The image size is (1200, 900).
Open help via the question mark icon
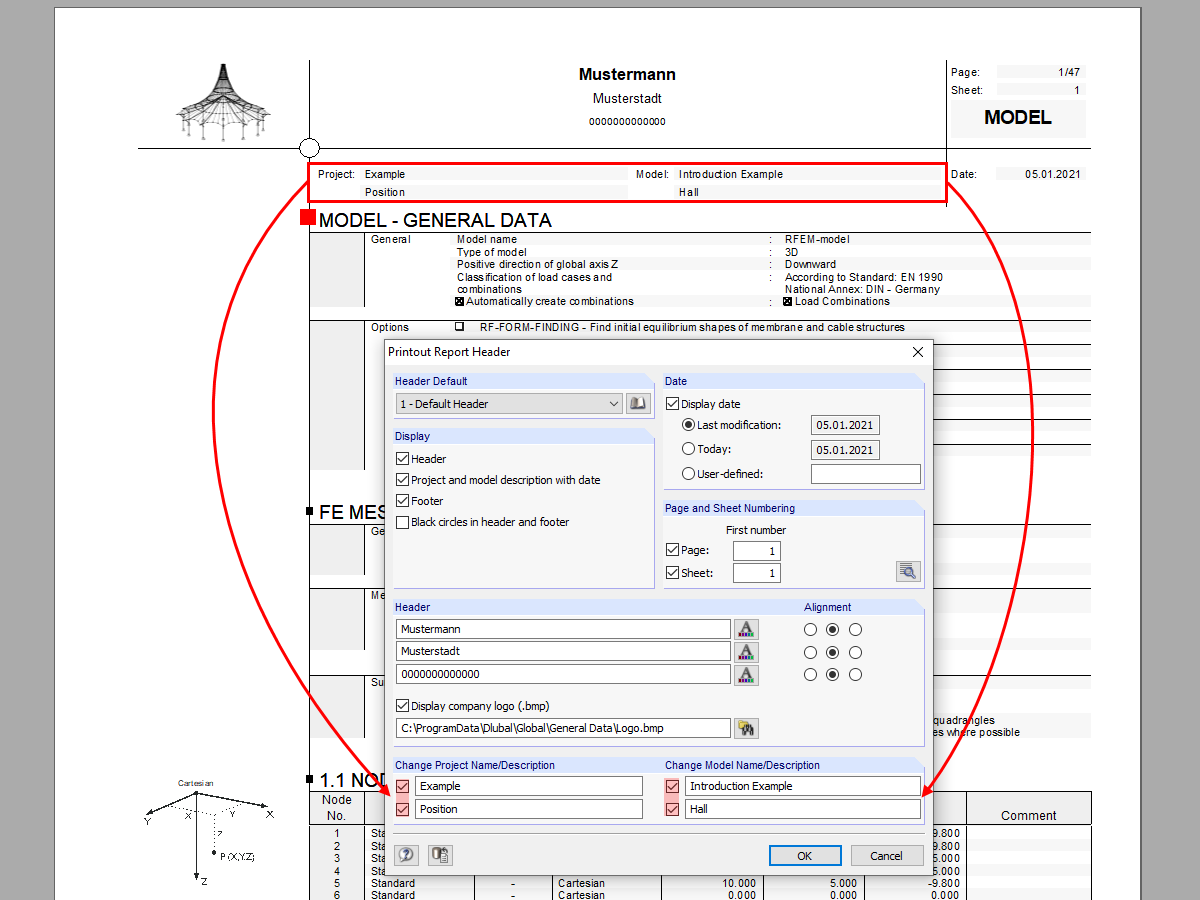pyautogui.click(x=406, y=855)
